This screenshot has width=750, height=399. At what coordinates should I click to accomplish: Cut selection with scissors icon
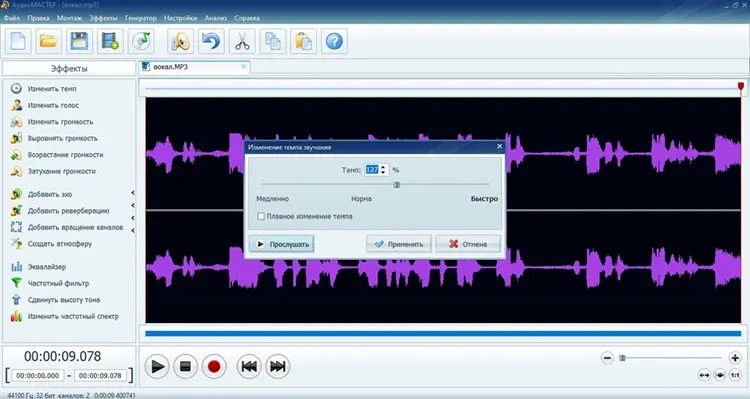click(242, 41)
